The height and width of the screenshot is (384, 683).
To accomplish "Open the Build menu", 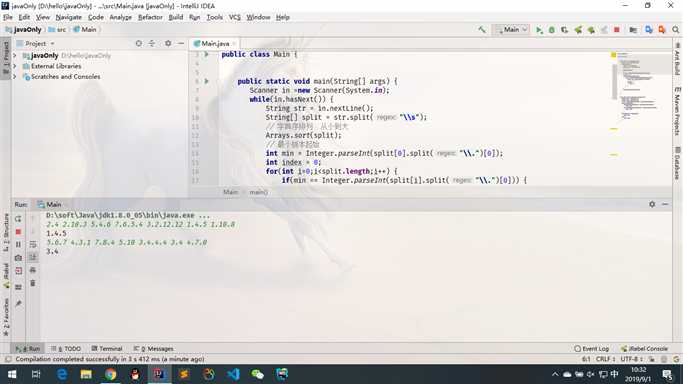I will [176, 17].
